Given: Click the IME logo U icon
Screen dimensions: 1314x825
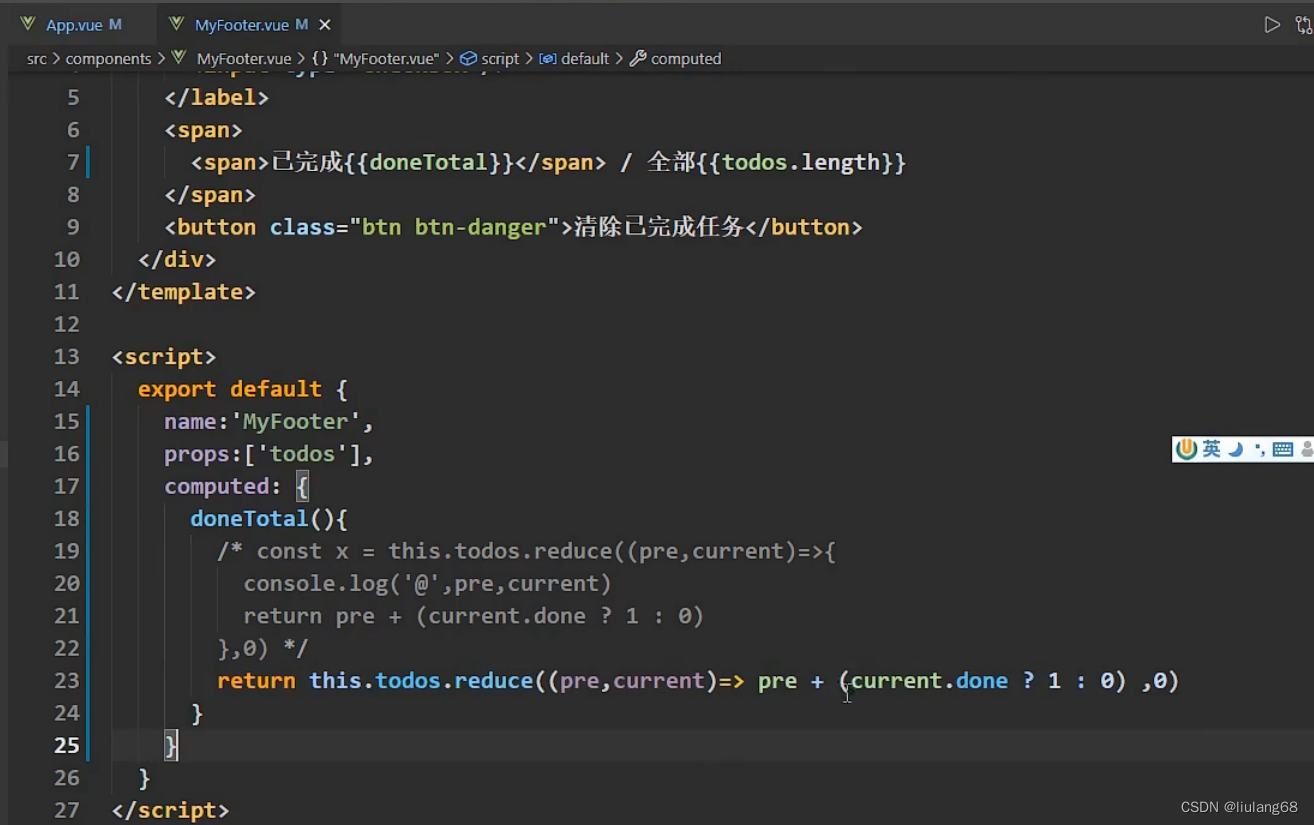Looking at the screenshot, I should click(x=1187, y=449).
